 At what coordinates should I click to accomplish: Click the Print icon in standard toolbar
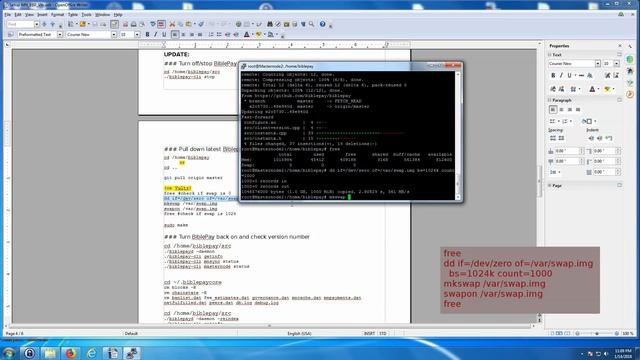click(x=133, y=24)
